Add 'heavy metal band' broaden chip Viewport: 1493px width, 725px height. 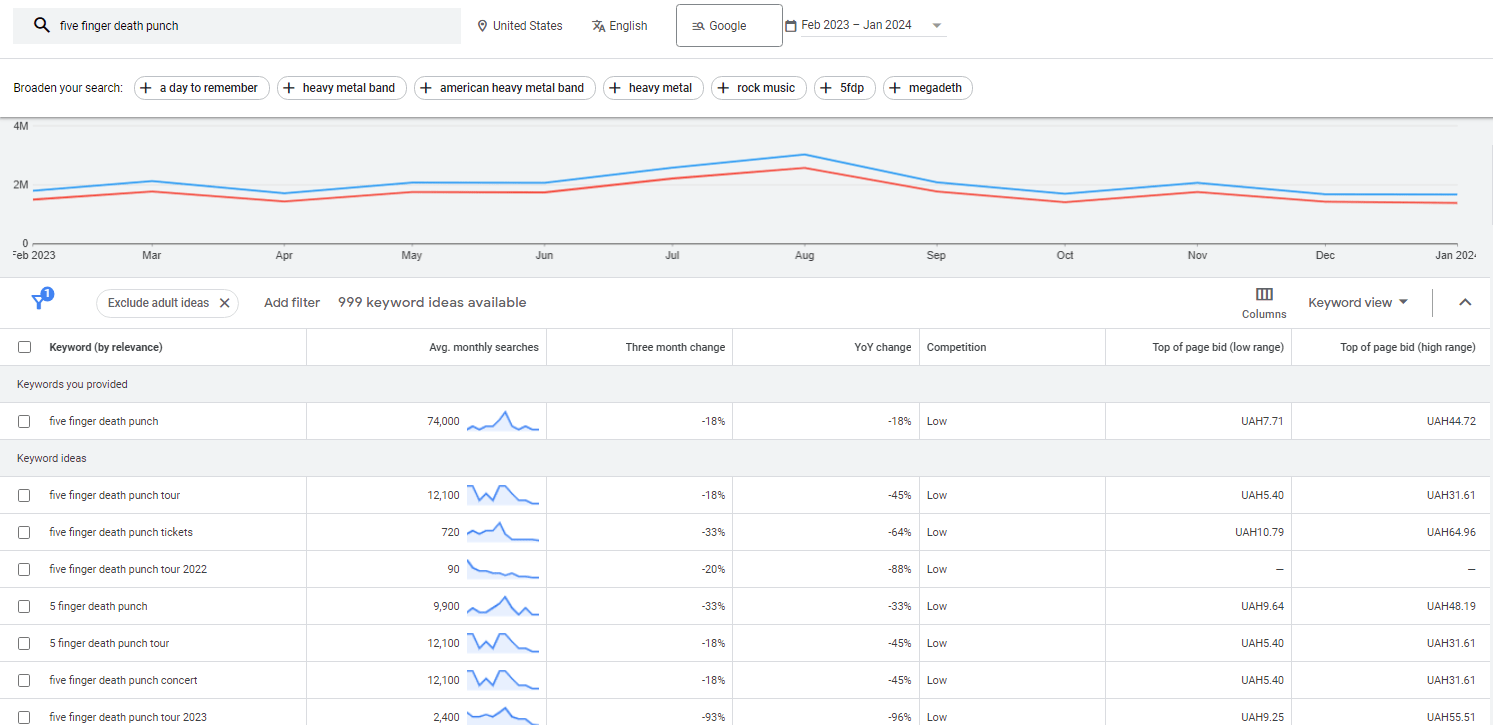tap(341, 88)
